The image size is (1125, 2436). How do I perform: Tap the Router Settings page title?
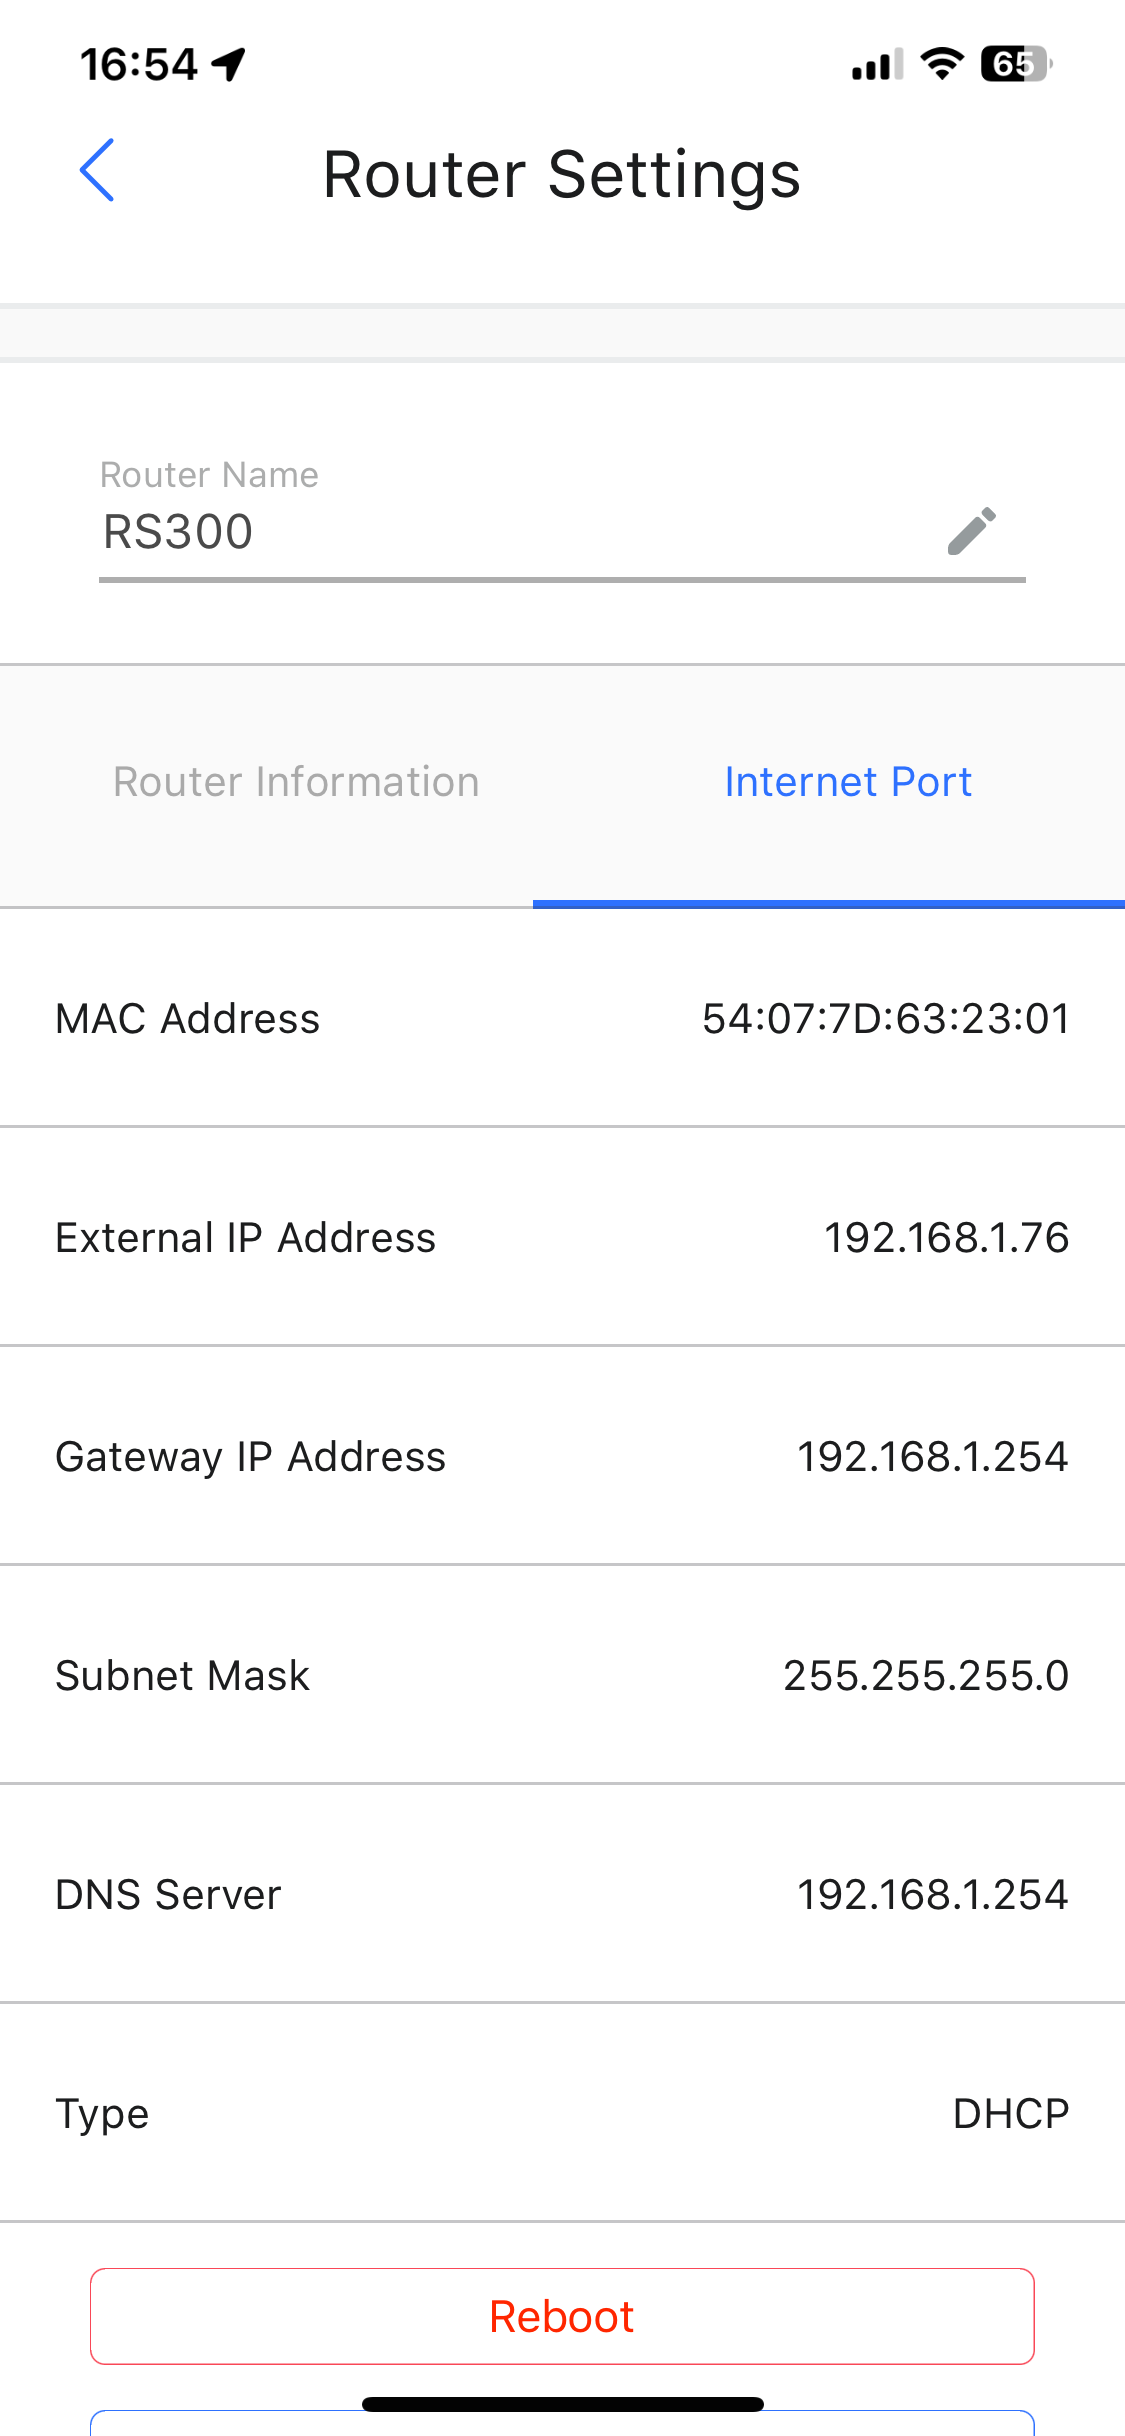(x=562, y=175)
